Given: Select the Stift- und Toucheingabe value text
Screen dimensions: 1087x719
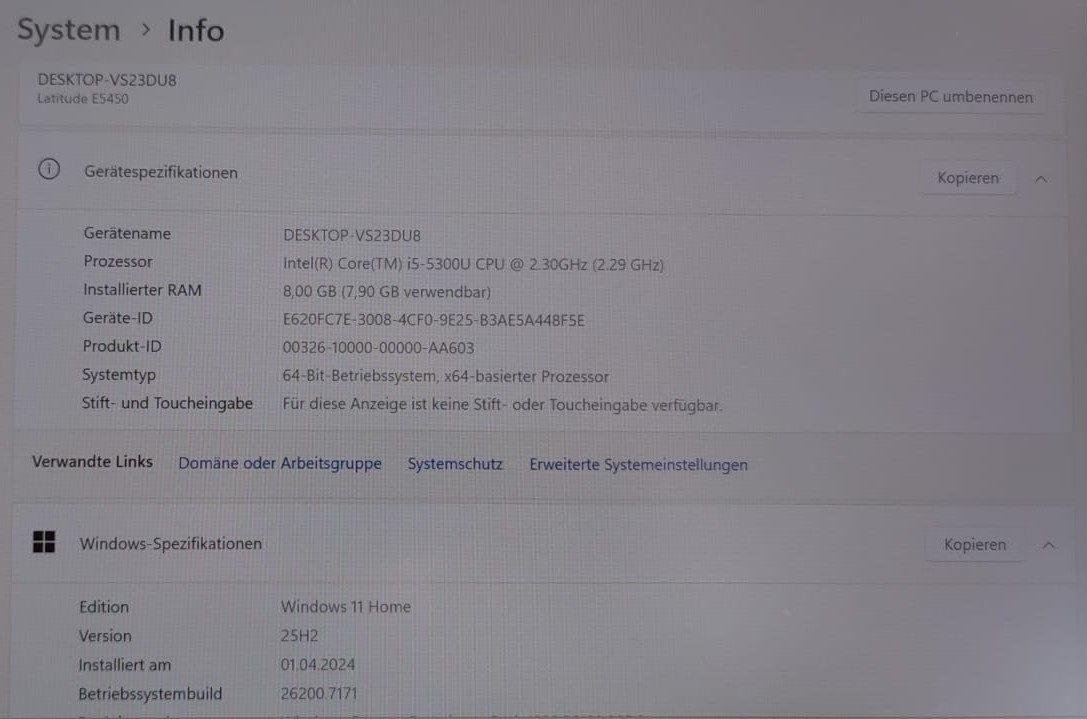Looking at the screenshot, I should (x=502, y=405).
